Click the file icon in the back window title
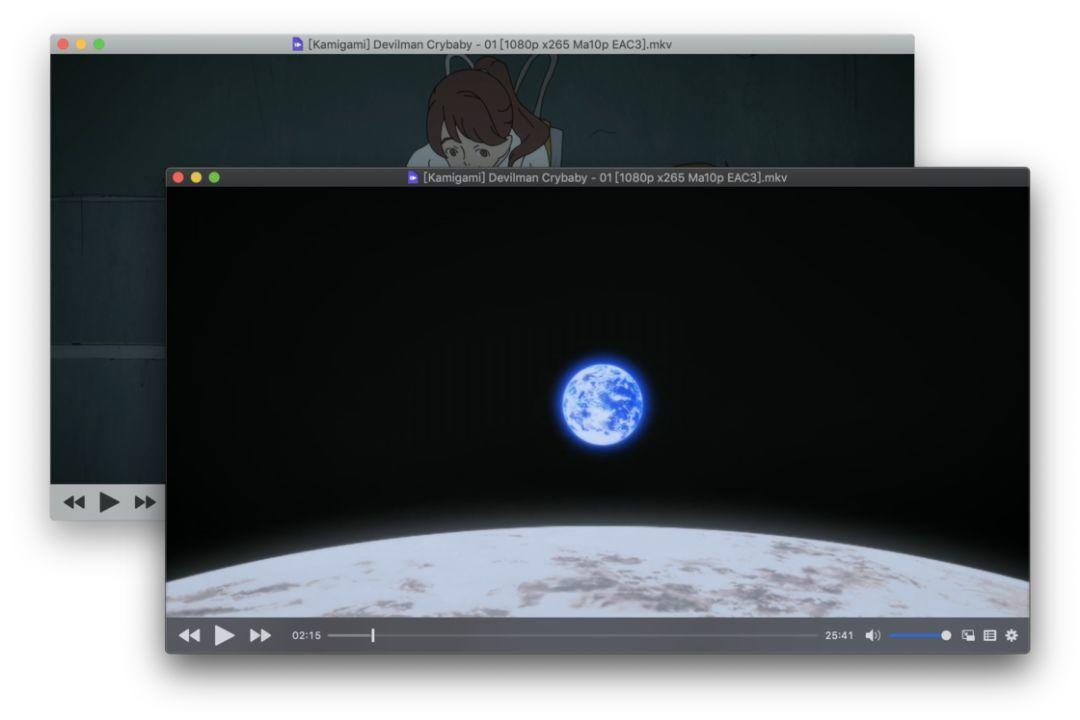The height and width of the screenshot is (720, 1080). [x=298, y=44]
